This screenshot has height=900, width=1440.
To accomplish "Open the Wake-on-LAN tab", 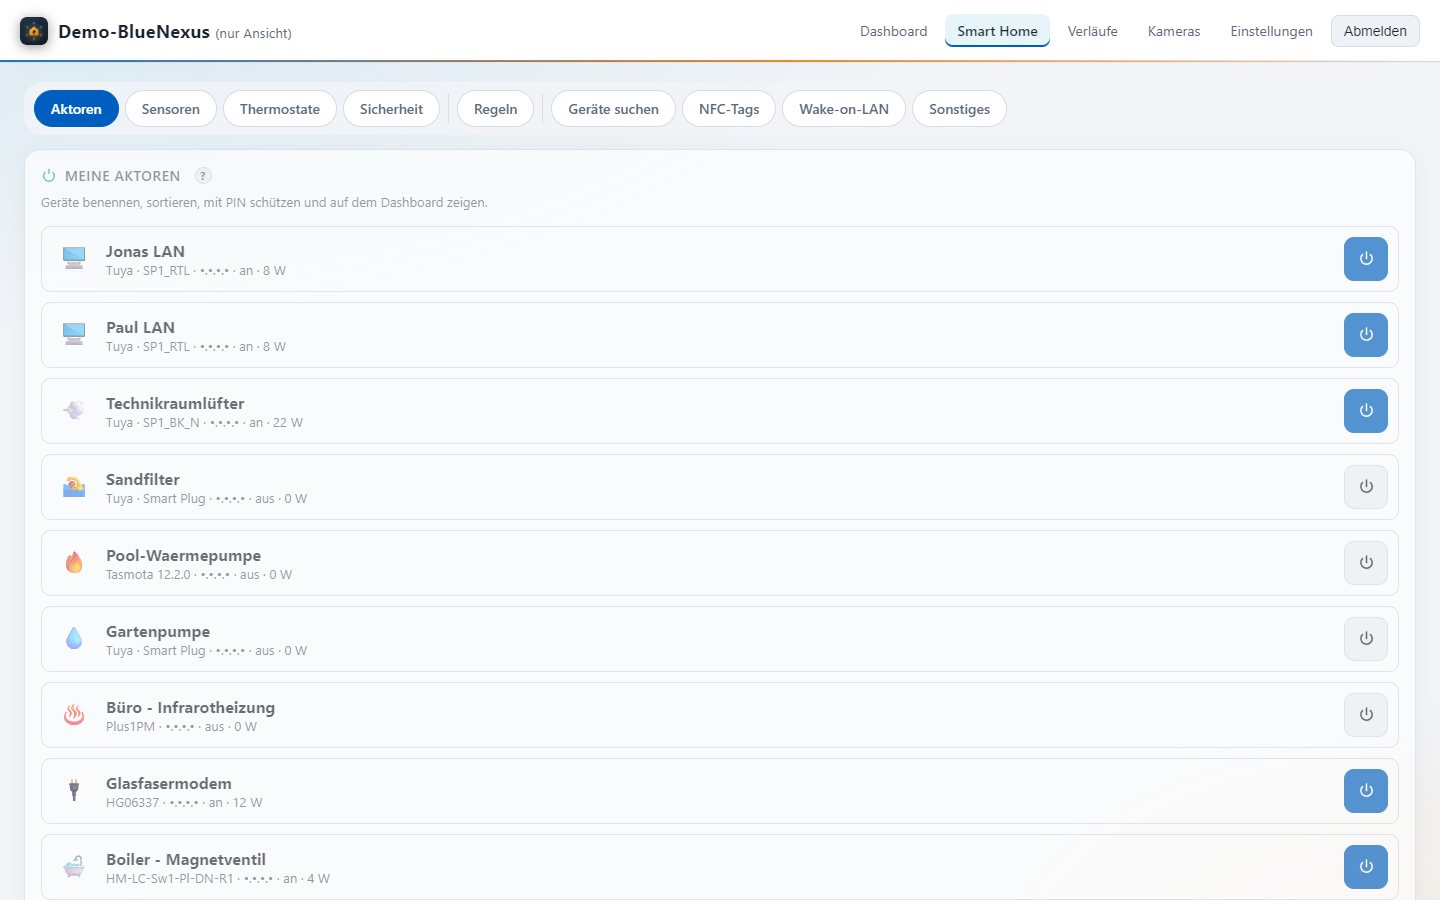I will click(844, 109).
